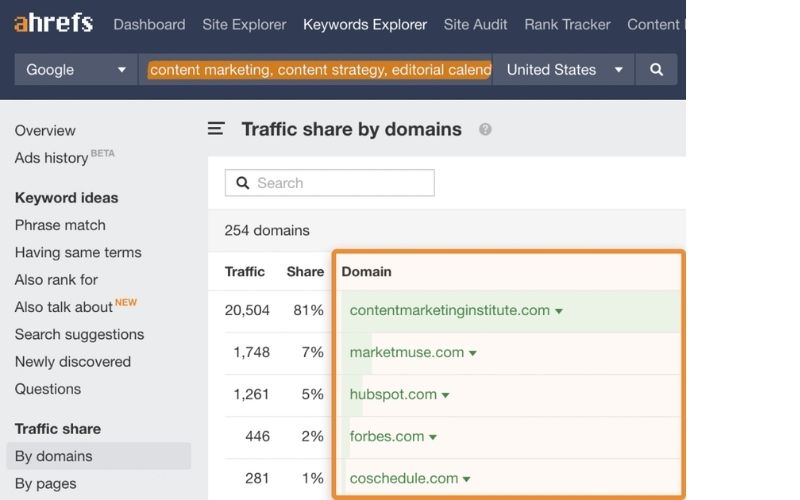This screenshot has width=800, height=500.
Task: Click the search magnifier button in header
Action: (656, 69)
